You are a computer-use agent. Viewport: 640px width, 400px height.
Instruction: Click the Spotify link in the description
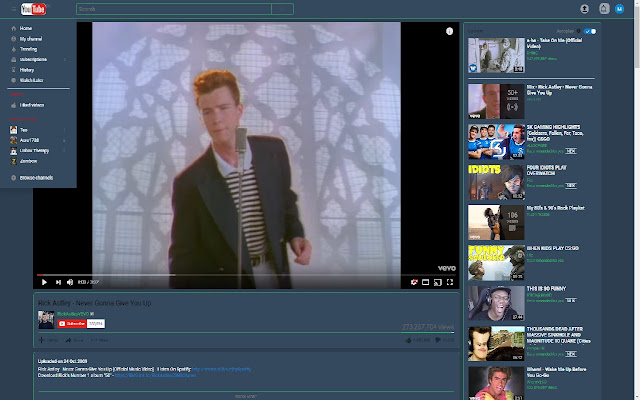(x=222, y=369)
